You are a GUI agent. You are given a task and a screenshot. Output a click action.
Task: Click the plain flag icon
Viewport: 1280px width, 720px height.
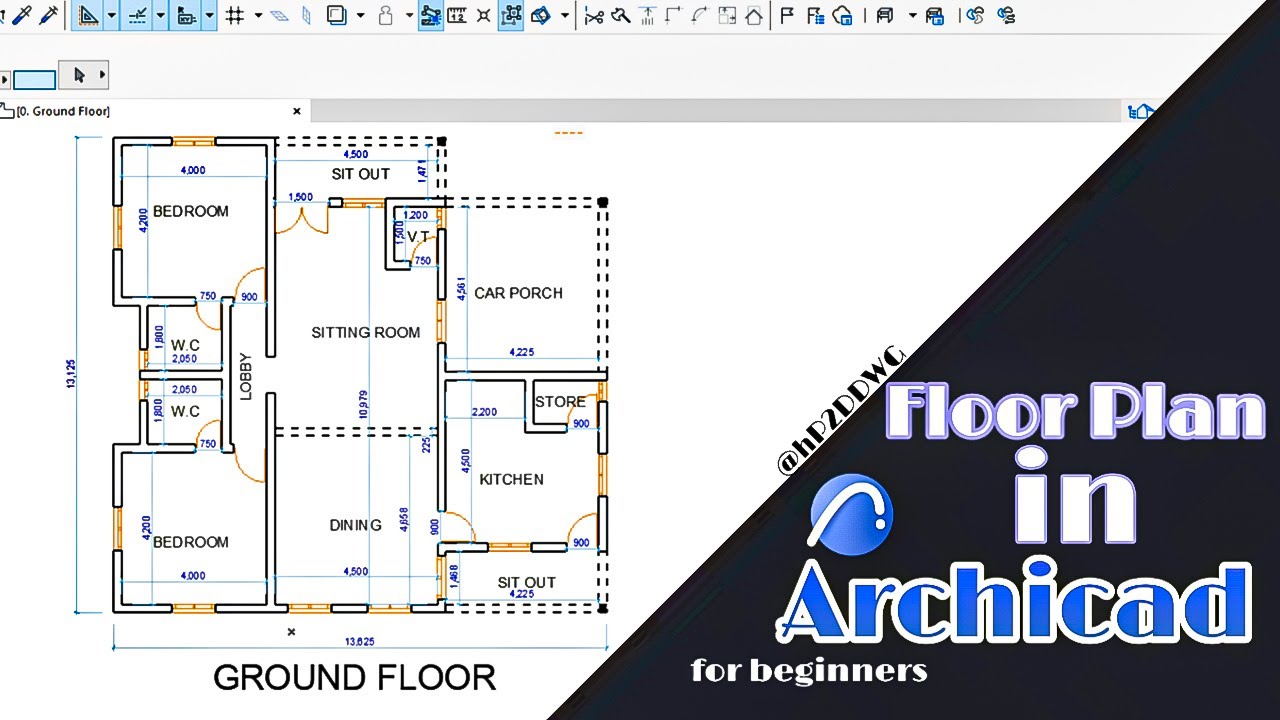click(x=788, y=15)
